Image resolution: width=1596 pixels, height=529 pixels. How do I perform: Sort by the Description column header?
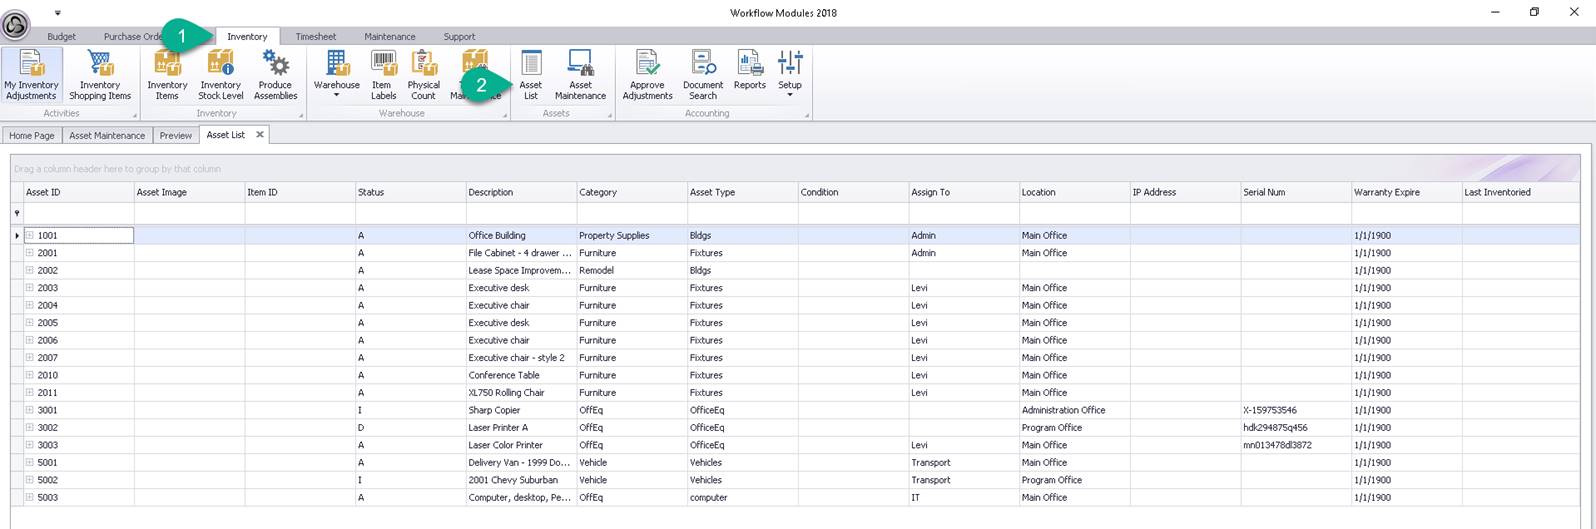[520, 192]
